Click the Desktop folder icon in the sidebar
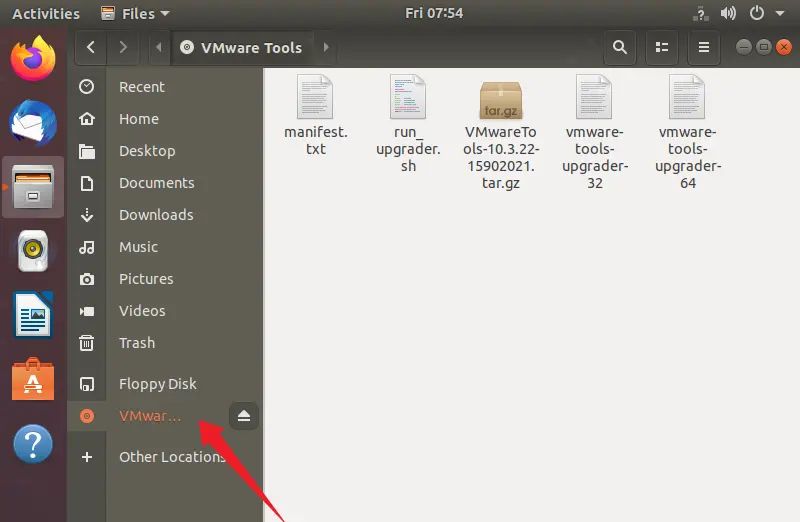The height and width of the screenshot is (522, 800). click(87, 151)
